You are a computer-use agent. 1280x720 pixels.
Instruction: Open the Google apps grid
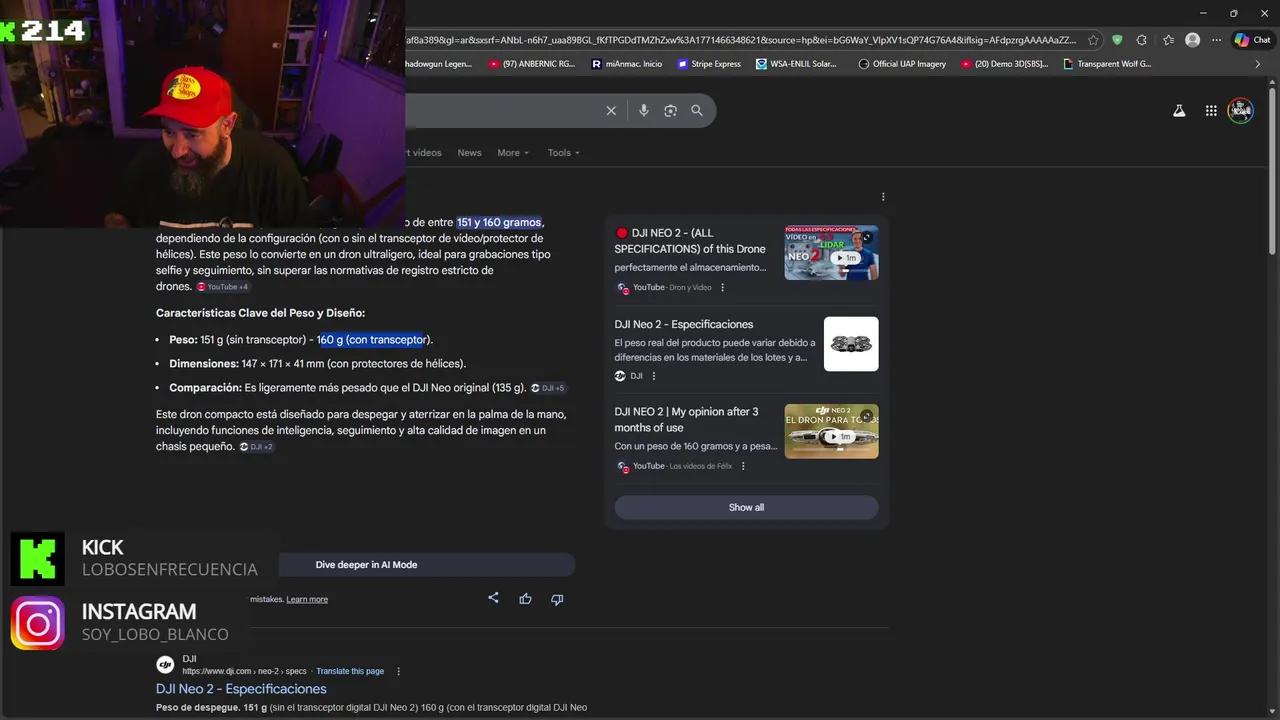(x=1211, y=111)
